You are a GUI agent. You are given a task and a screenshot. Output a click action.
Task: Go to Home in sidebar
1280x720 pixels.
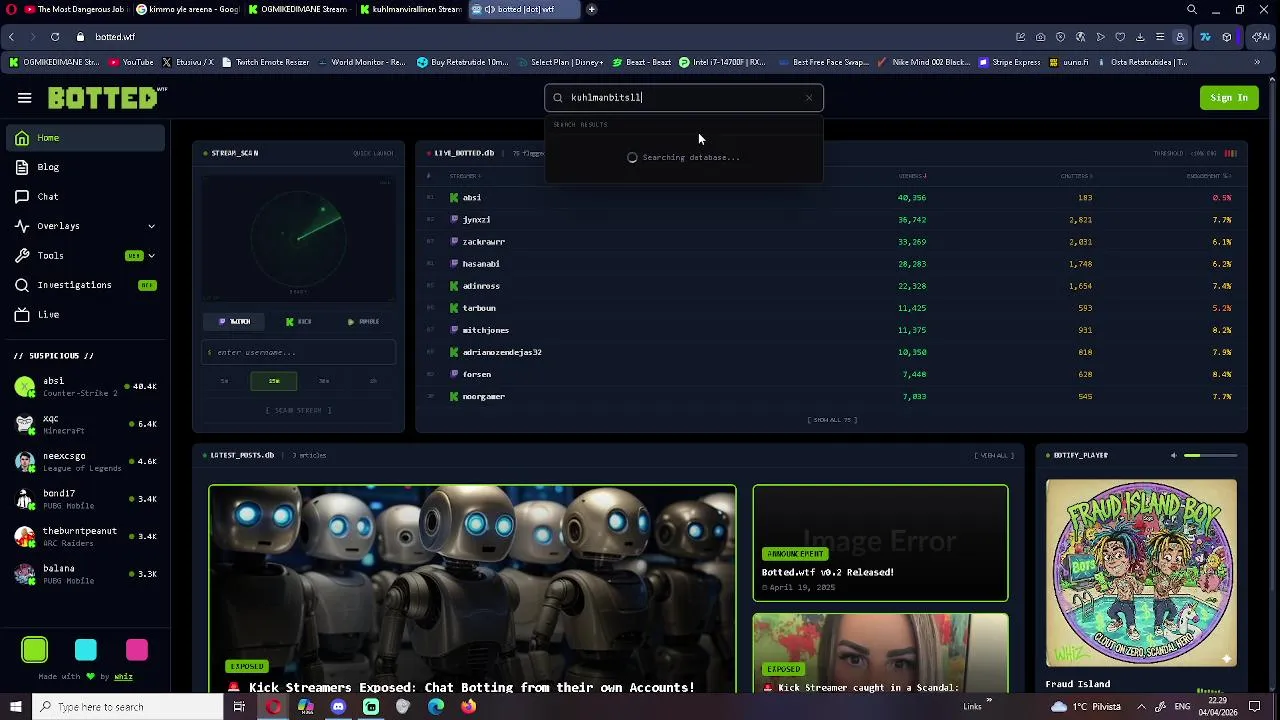point(85,138)
